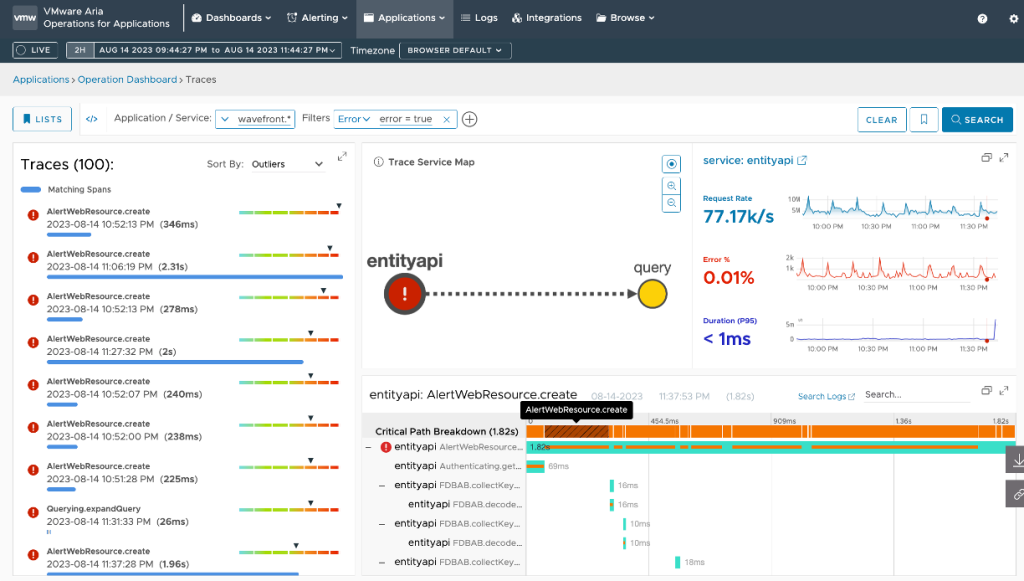1024x581 pixels.
Task: Follow the Operation Dashboard breadcrumb link
Action: tap(127, 80)
